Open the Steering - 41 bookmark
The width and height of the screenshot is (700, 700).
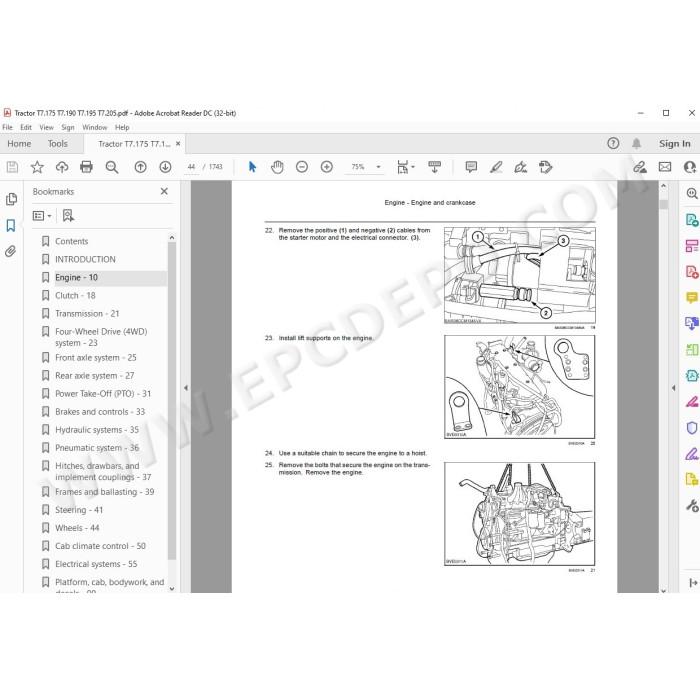coord(79,510)
